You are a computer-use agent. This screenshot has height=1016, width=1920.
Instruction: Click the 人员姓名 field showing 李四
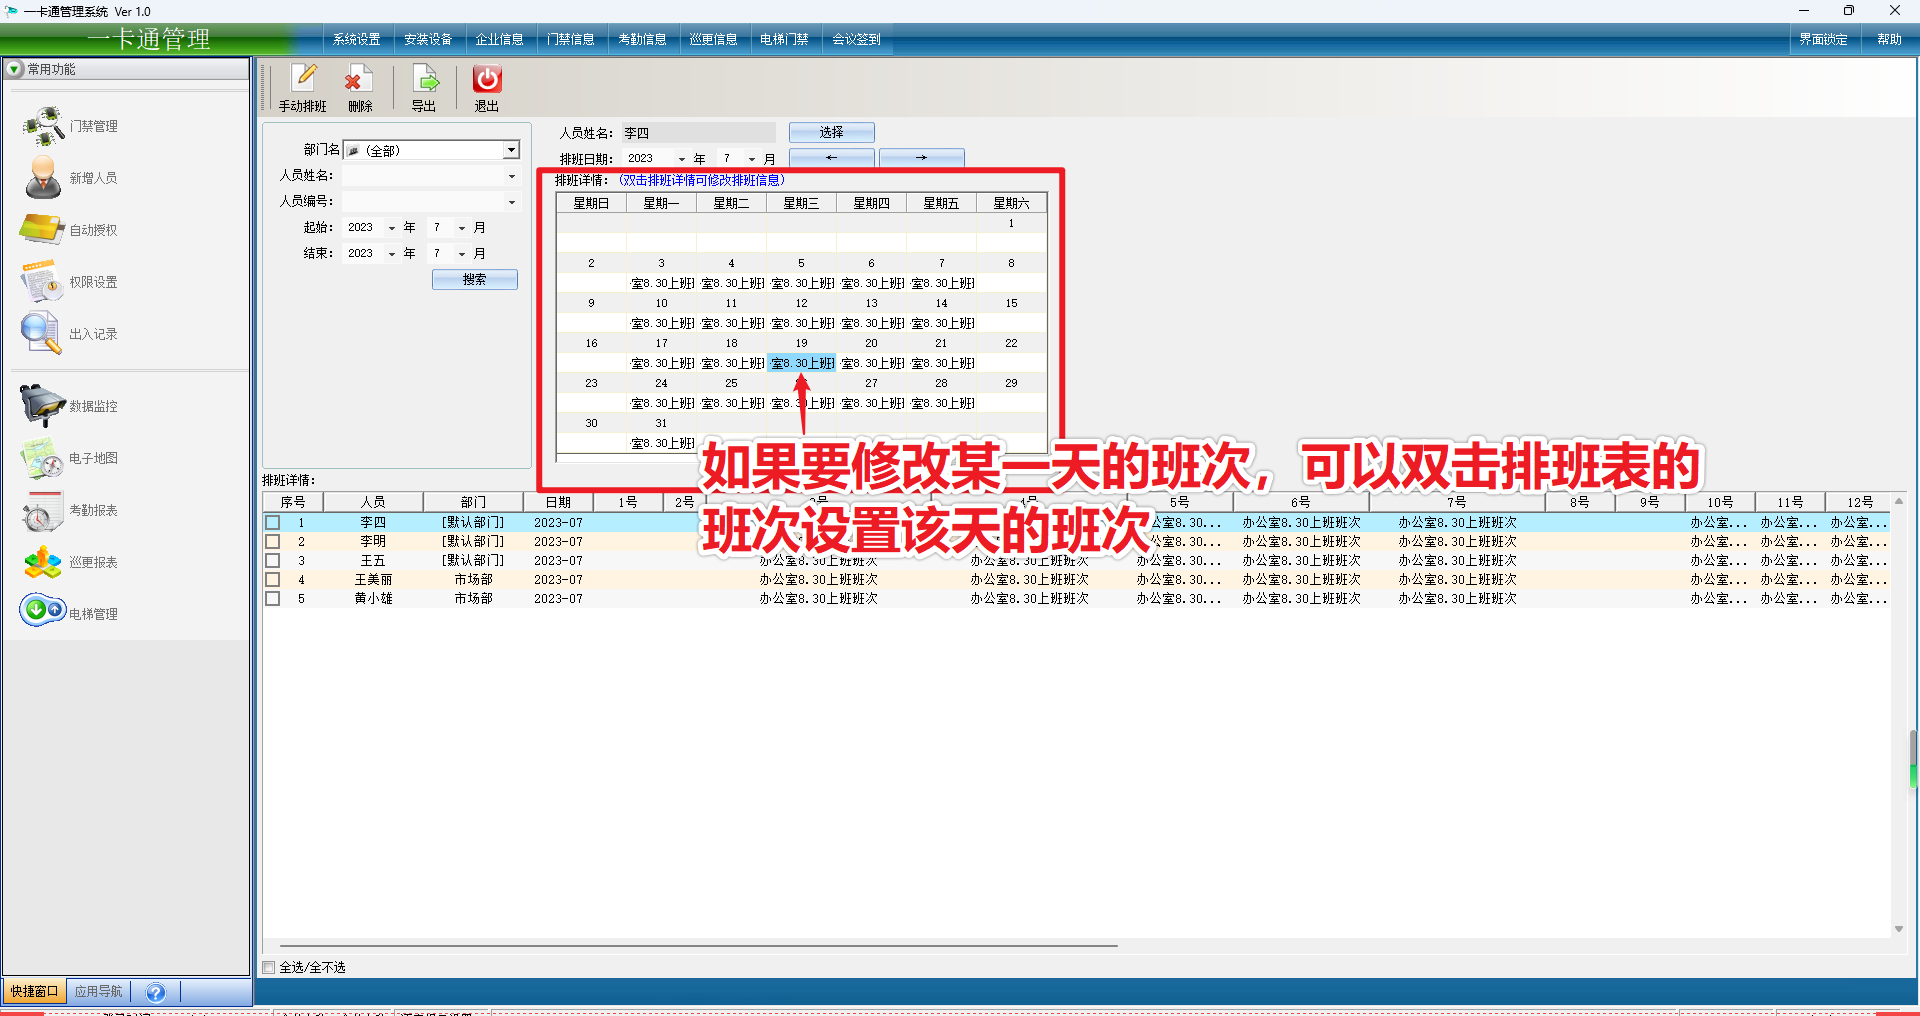[x=698, y=133]
